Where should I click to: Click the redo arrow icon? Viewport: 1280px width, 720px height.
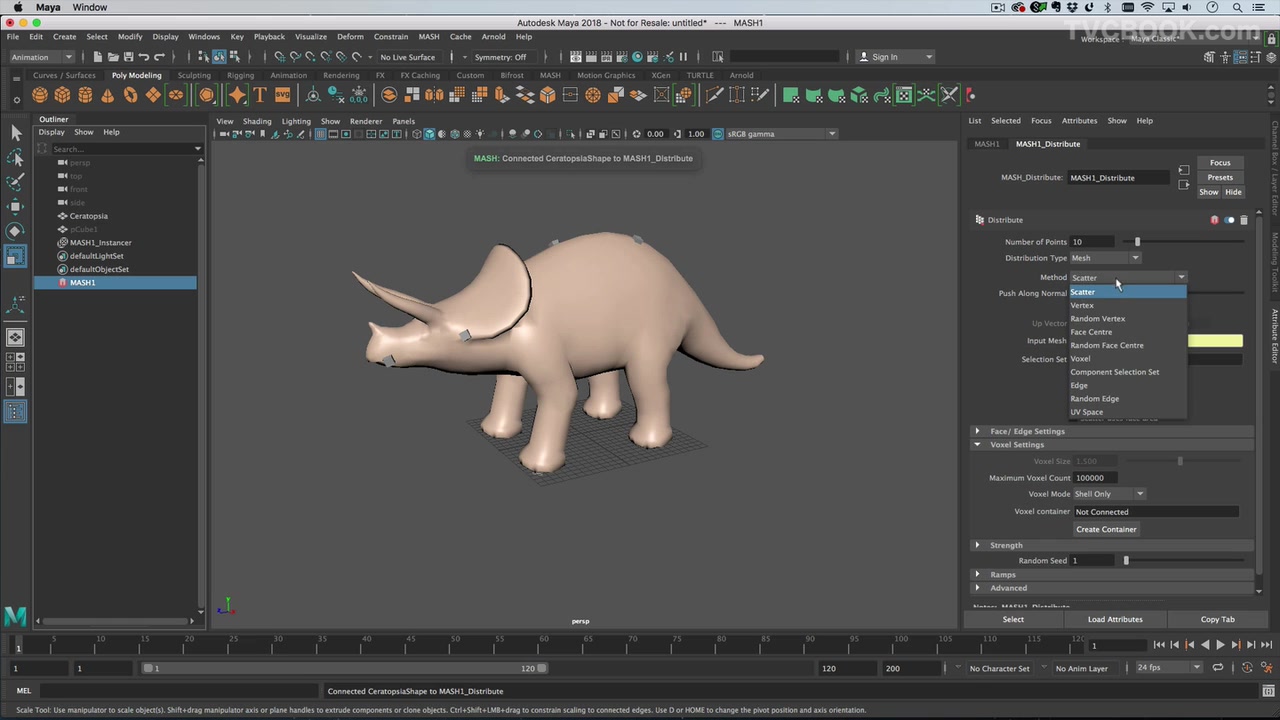click(160, 57)
